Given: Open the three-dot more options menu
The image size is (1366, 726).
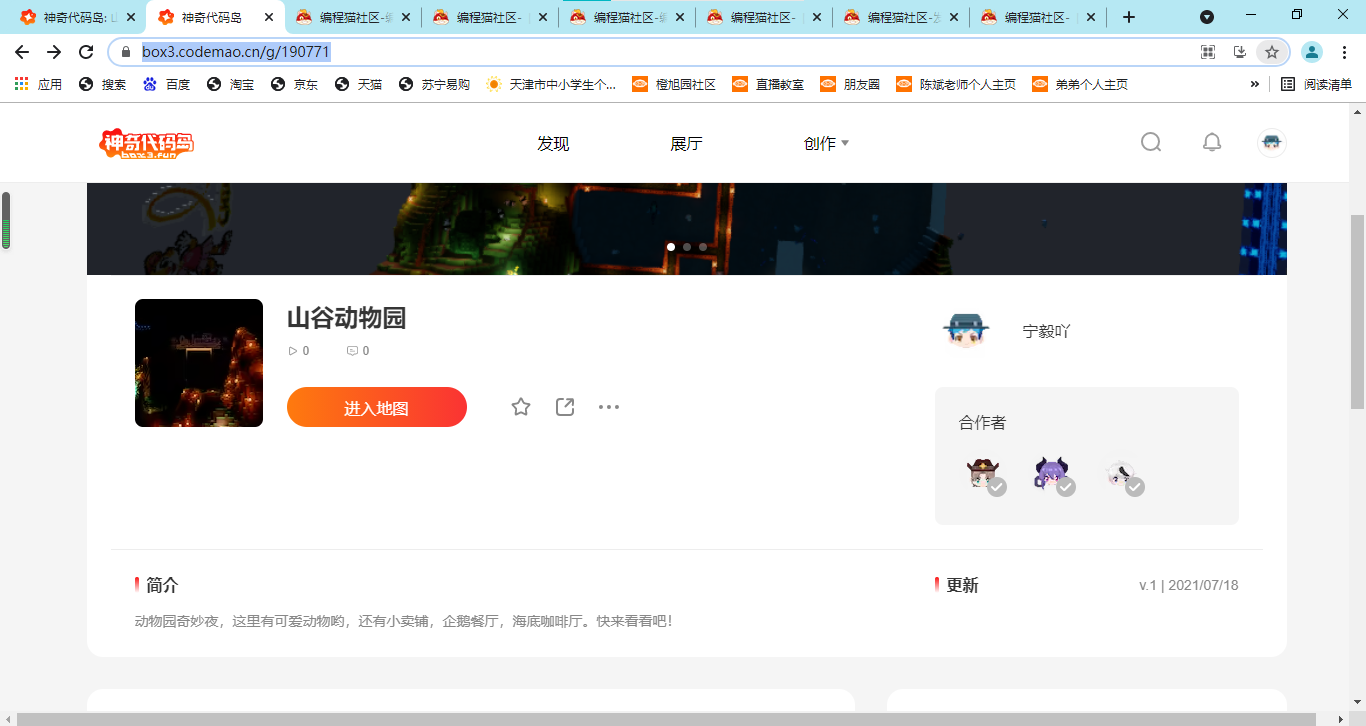Looking at the screenshot, I should coord(609,407).
